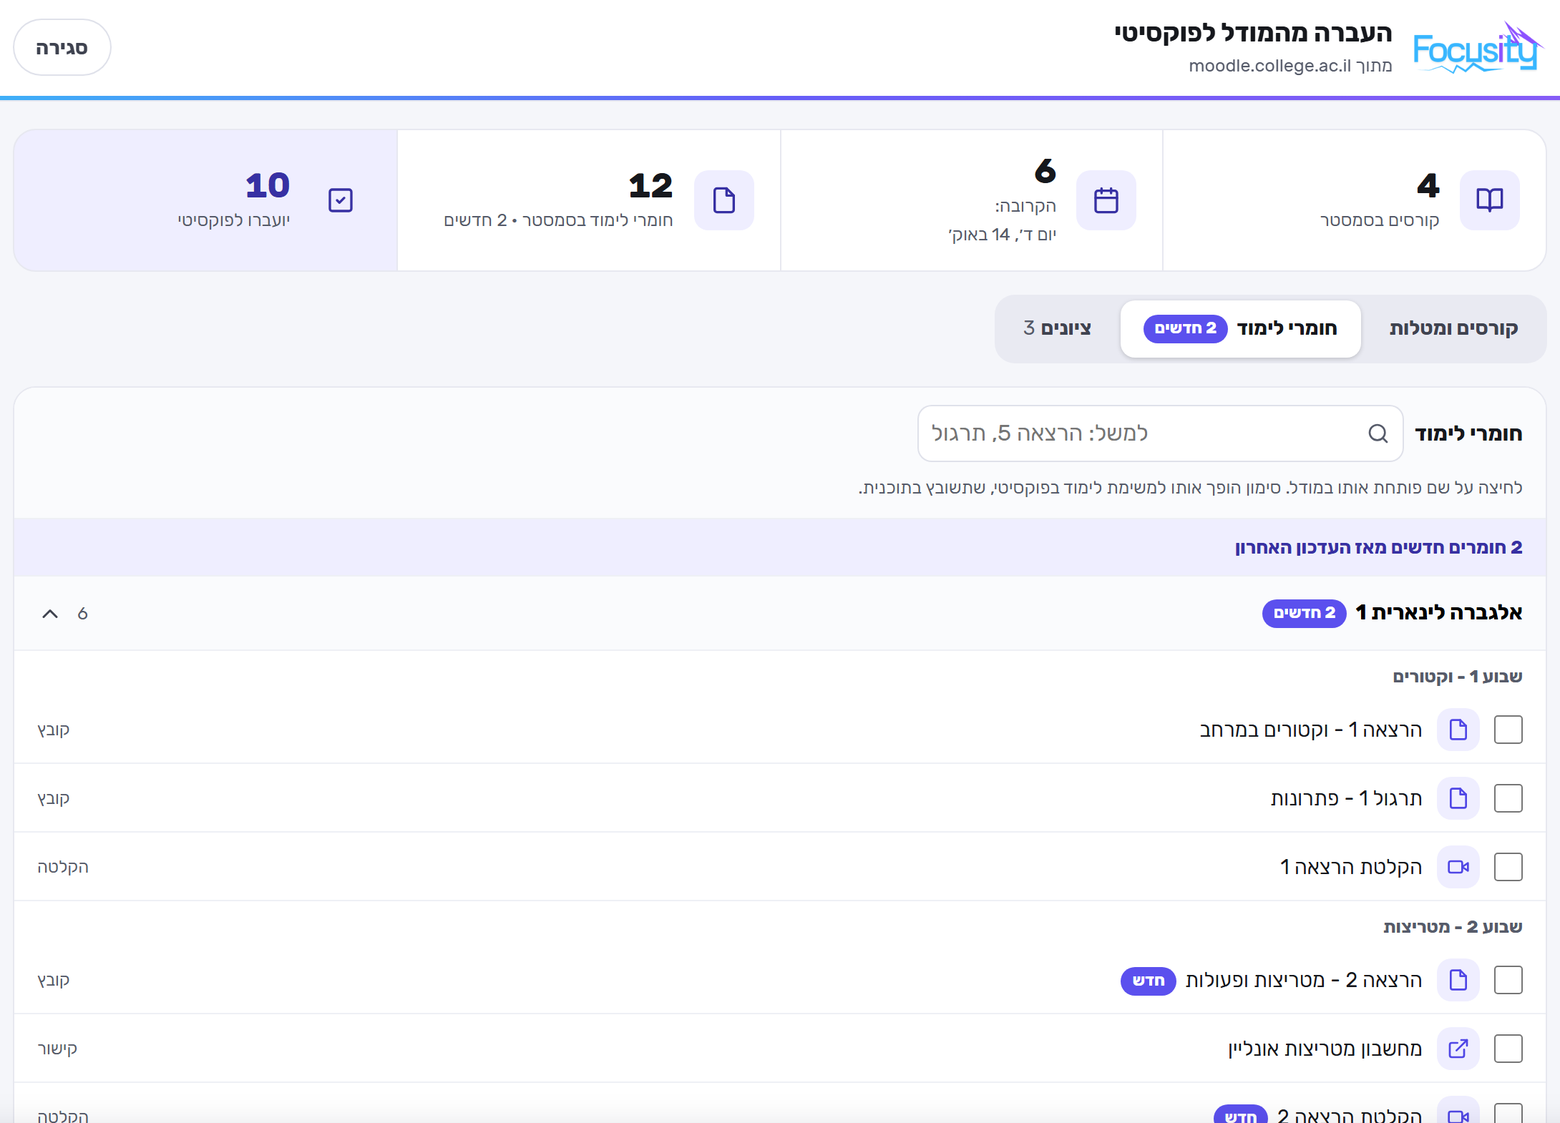Click the יום ד', 14 באוק' date text
This screenshot has width=1560, height=1123.
(x=1002, y=235)
